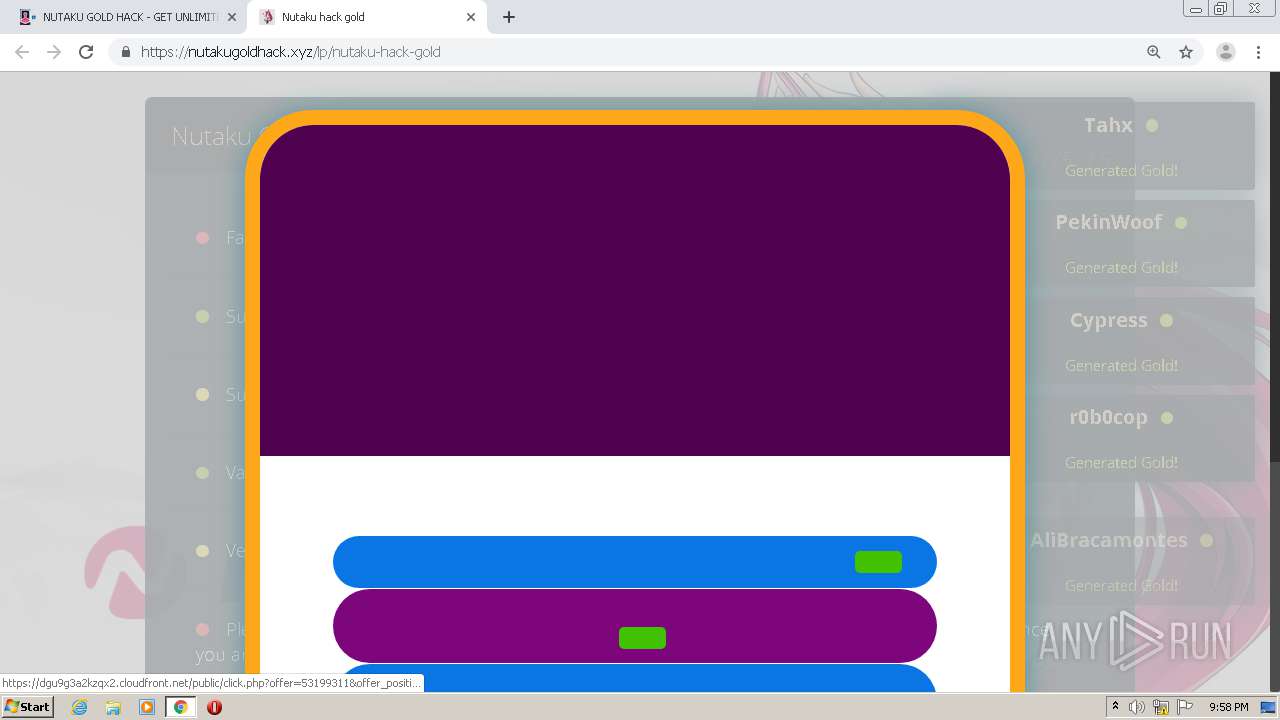
Task: Open File Explorer from taskbar
Action: [x=113, y=707]
